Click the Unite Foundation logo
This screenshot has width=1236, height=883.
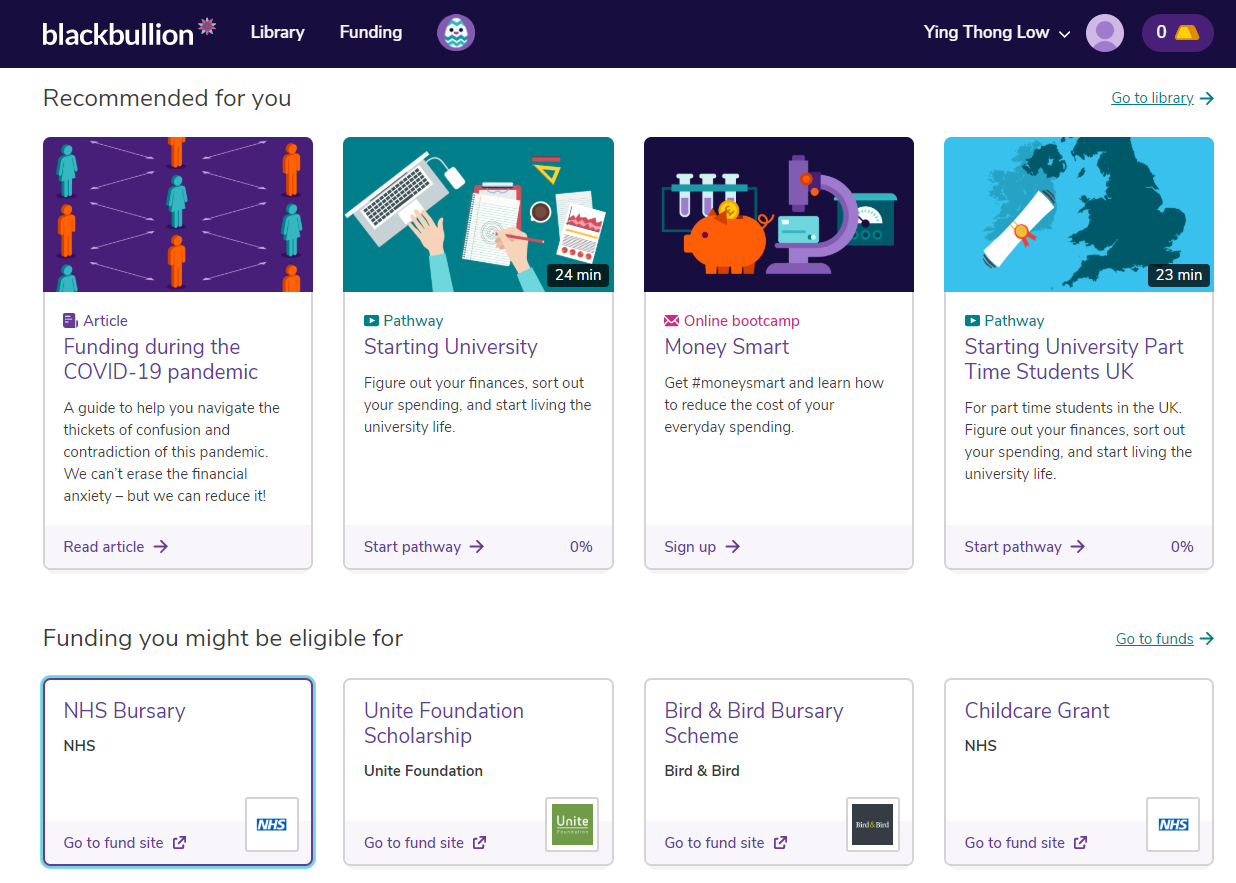click(x=572, y=825)
